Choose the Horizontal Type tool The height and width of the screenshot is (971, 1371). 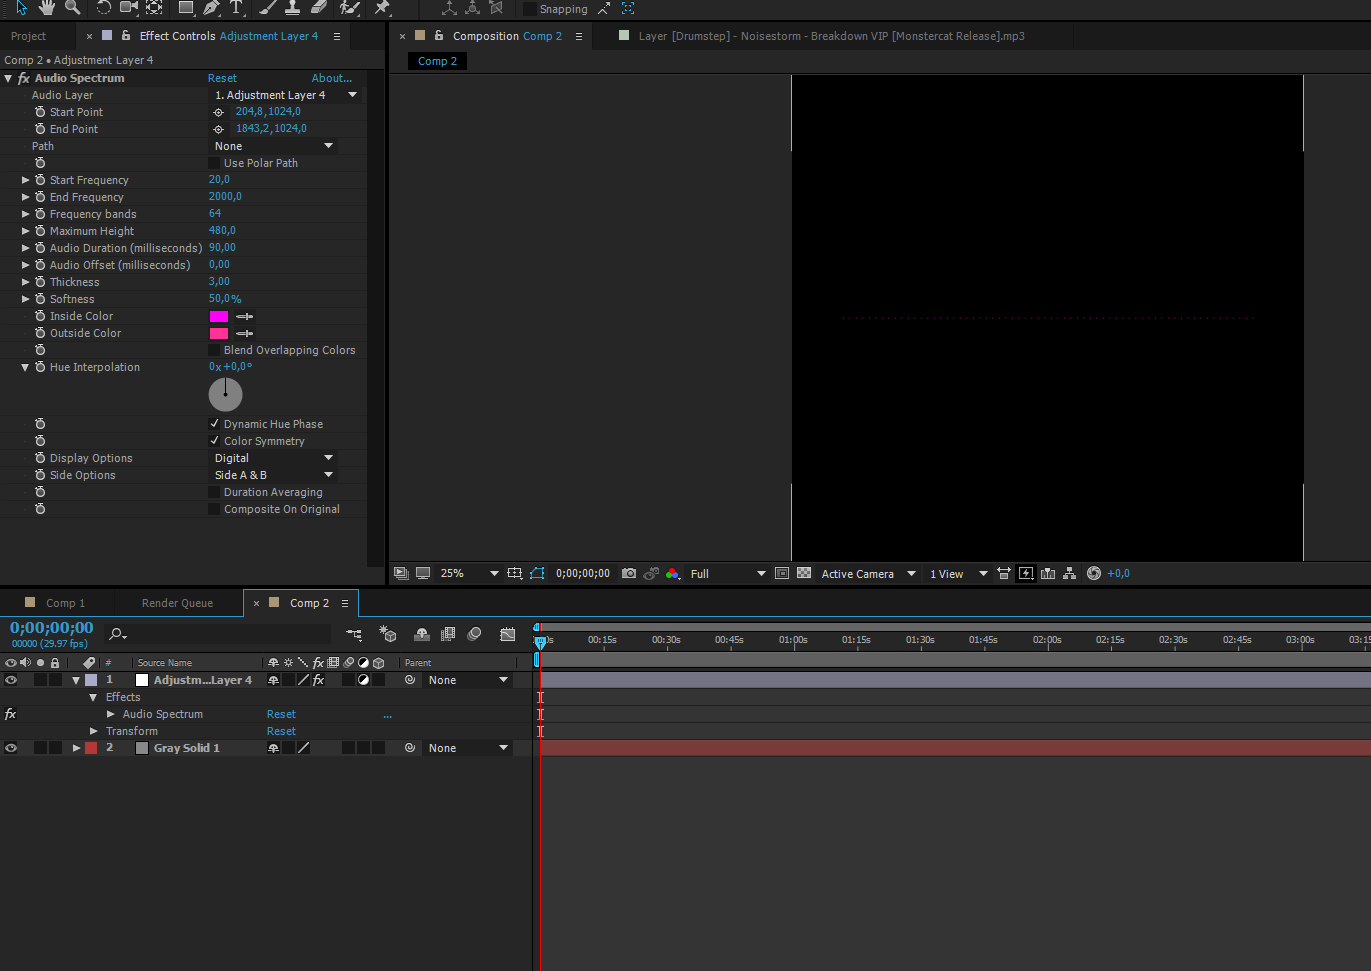[236, 8]
